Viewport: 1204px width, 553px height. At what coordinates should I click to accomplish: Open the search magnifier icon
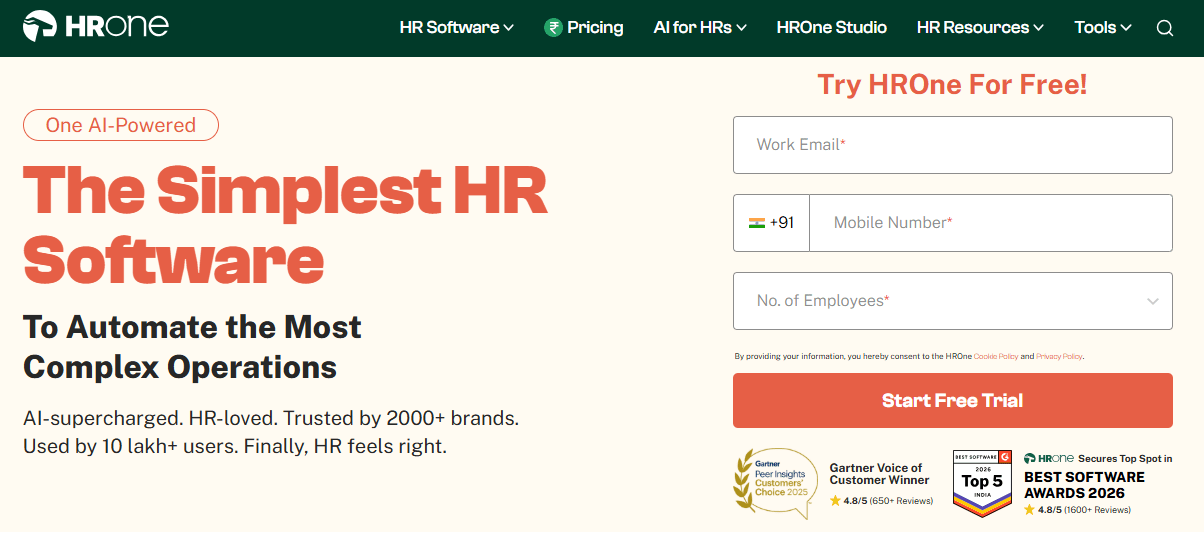[x=1165, y=28]
